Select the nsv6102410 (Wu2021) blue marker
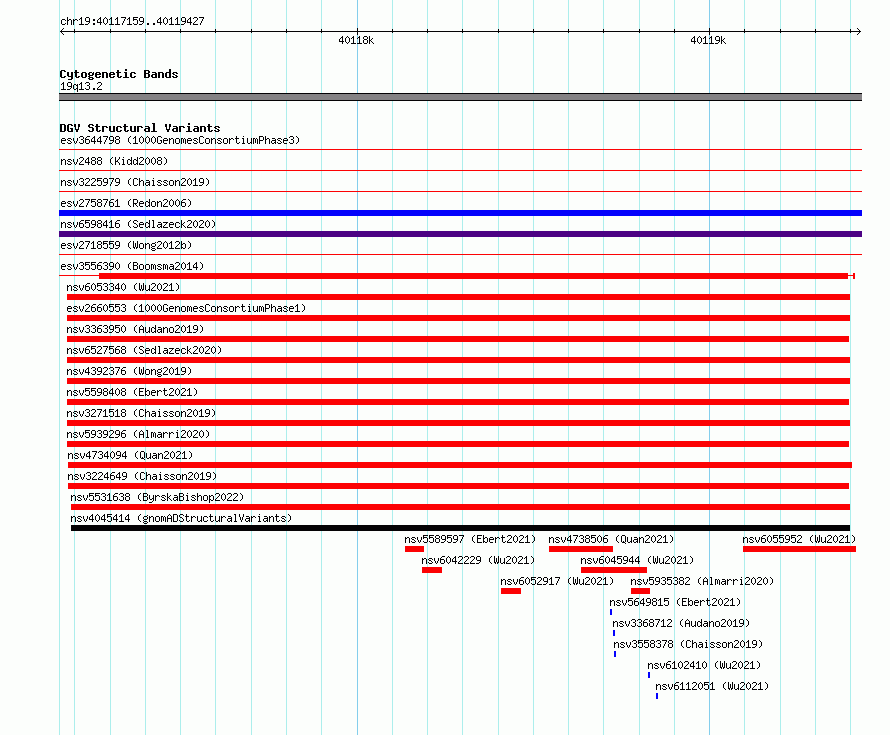This screenshot has height=735, width=890. coord(649,675)
